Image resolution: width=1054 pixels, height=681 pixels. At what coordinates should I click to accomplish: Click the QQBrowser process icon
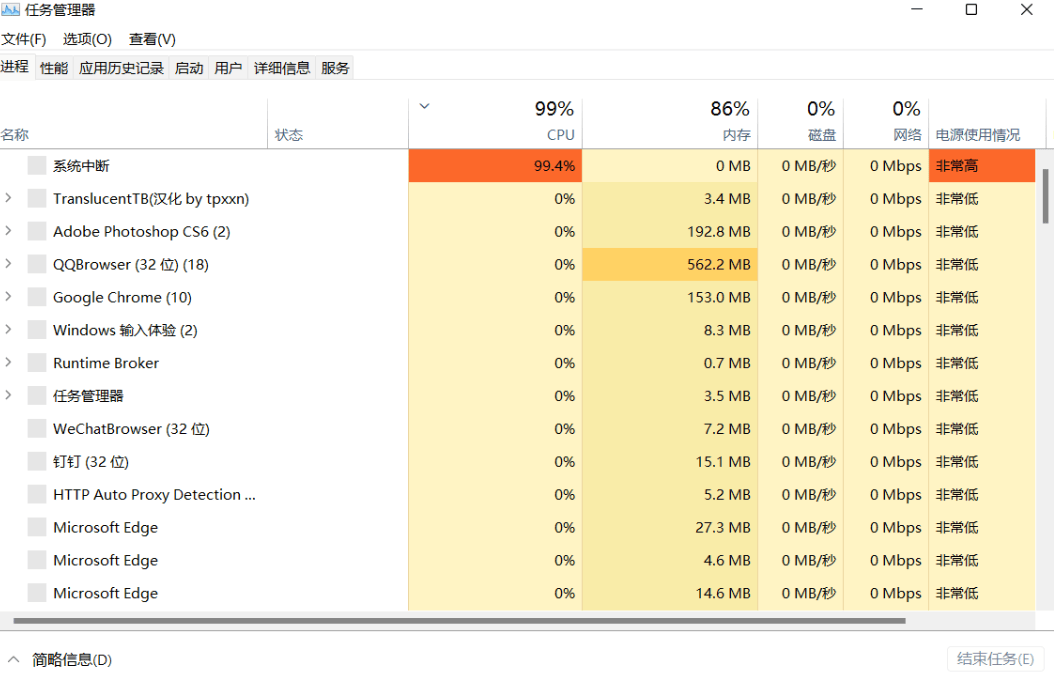pyautogui.click(x=37, y=264)
